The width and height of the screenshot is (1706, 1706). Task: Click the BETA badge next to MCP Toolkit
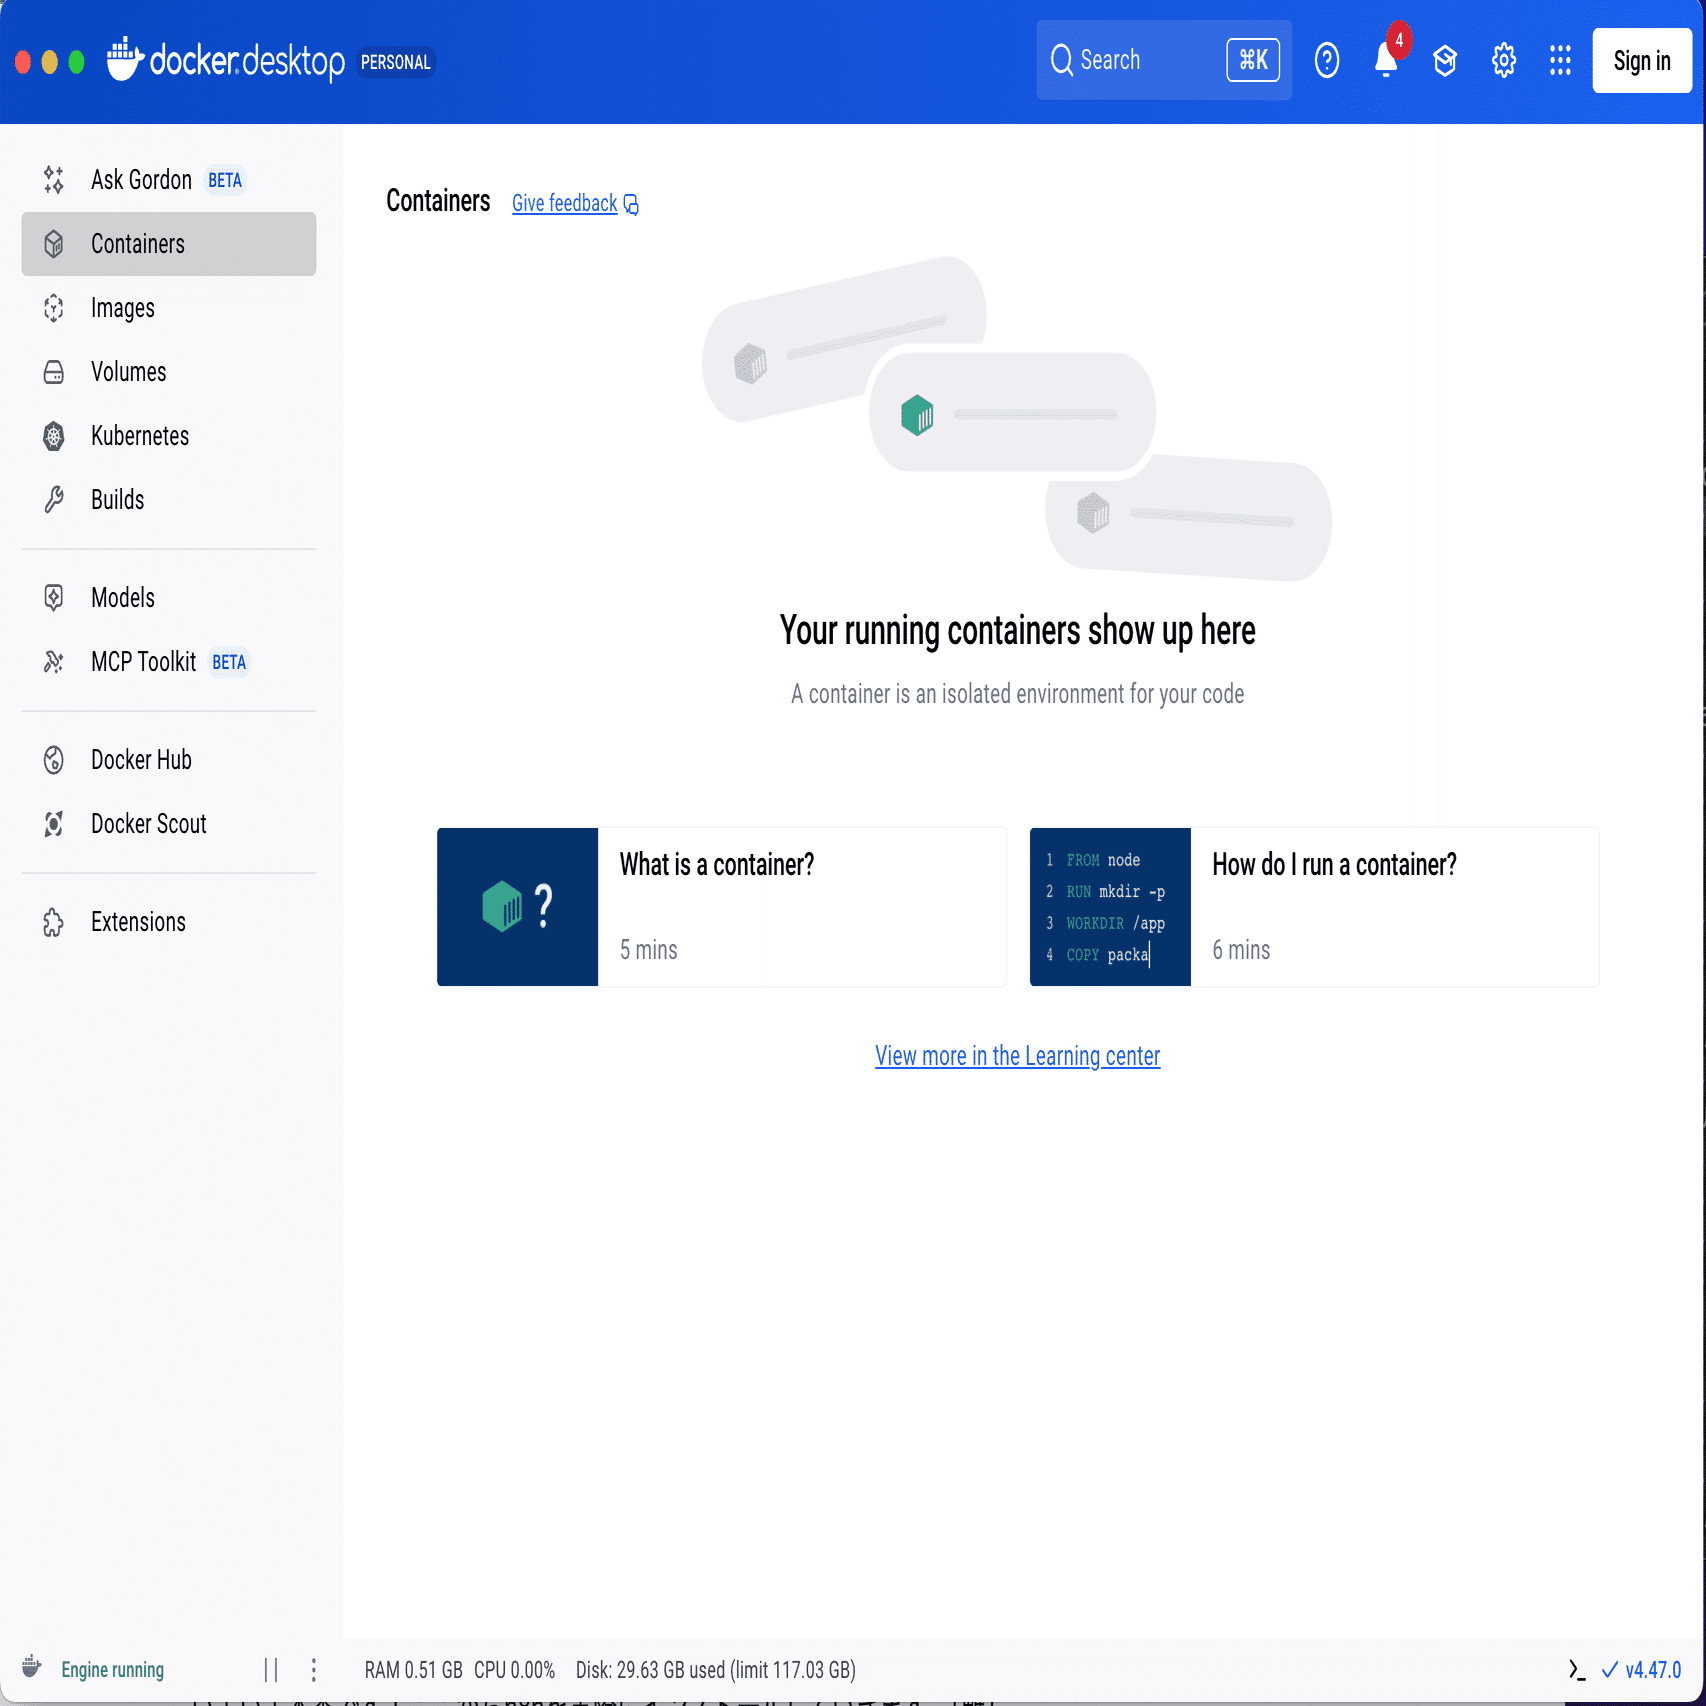pos(229,662)
